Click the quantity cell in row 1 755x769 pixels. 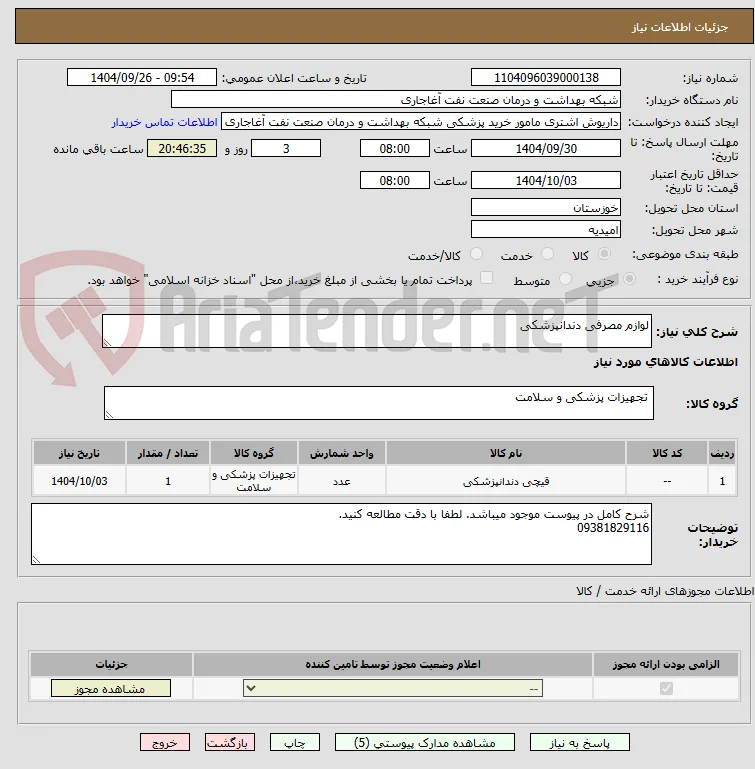168,481
